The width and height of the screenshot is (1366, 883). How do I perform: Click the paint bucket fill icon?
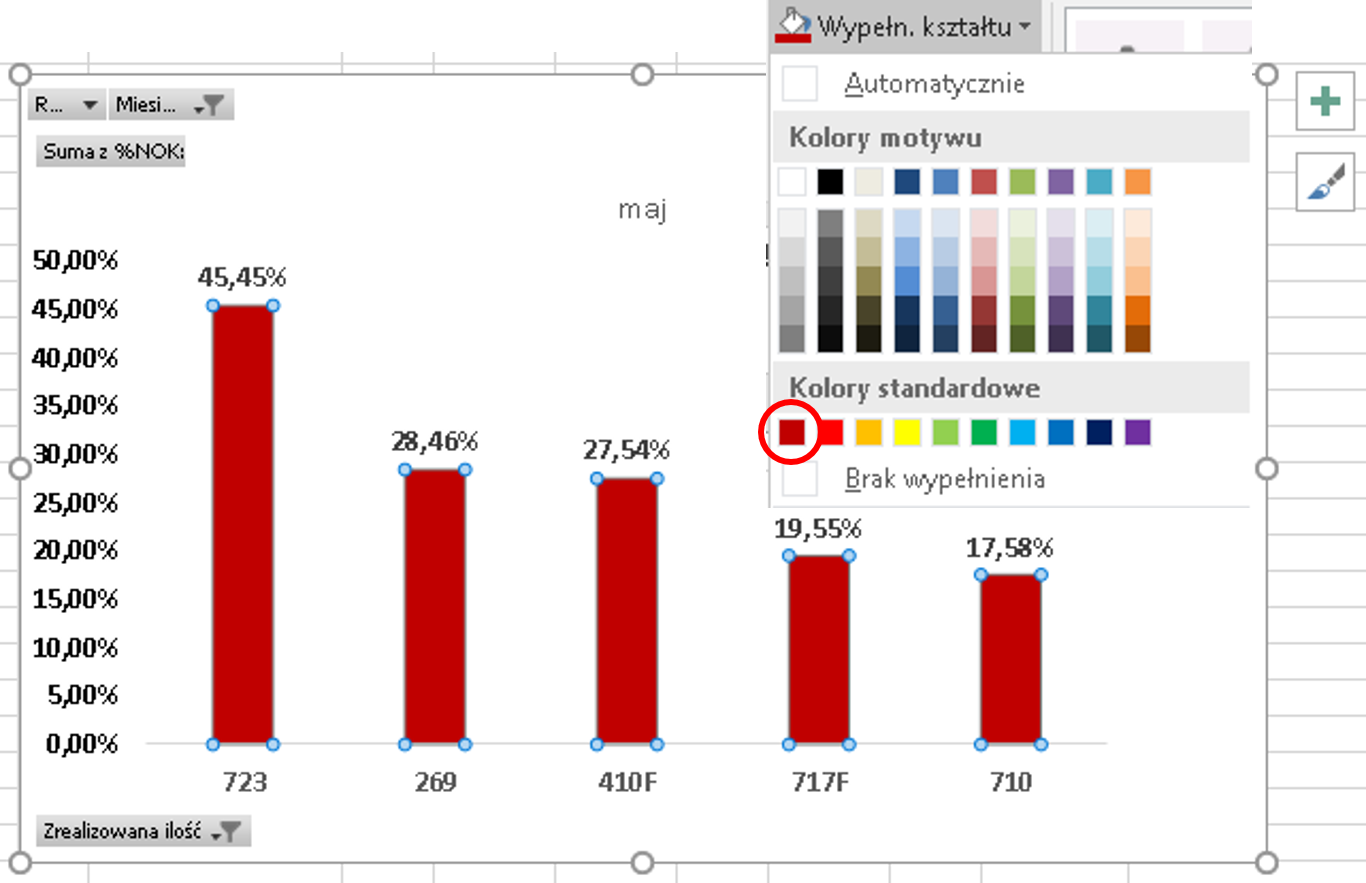point(793,24)
